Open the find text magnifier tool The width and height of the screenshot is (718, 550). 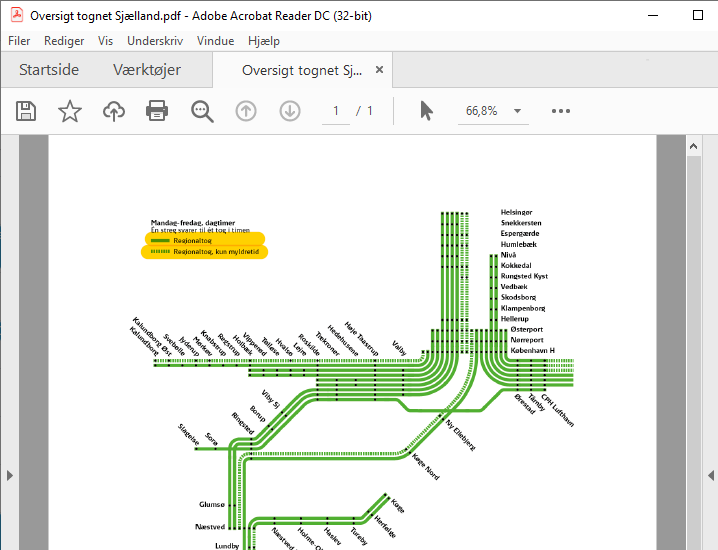click(x=202, y=111)
